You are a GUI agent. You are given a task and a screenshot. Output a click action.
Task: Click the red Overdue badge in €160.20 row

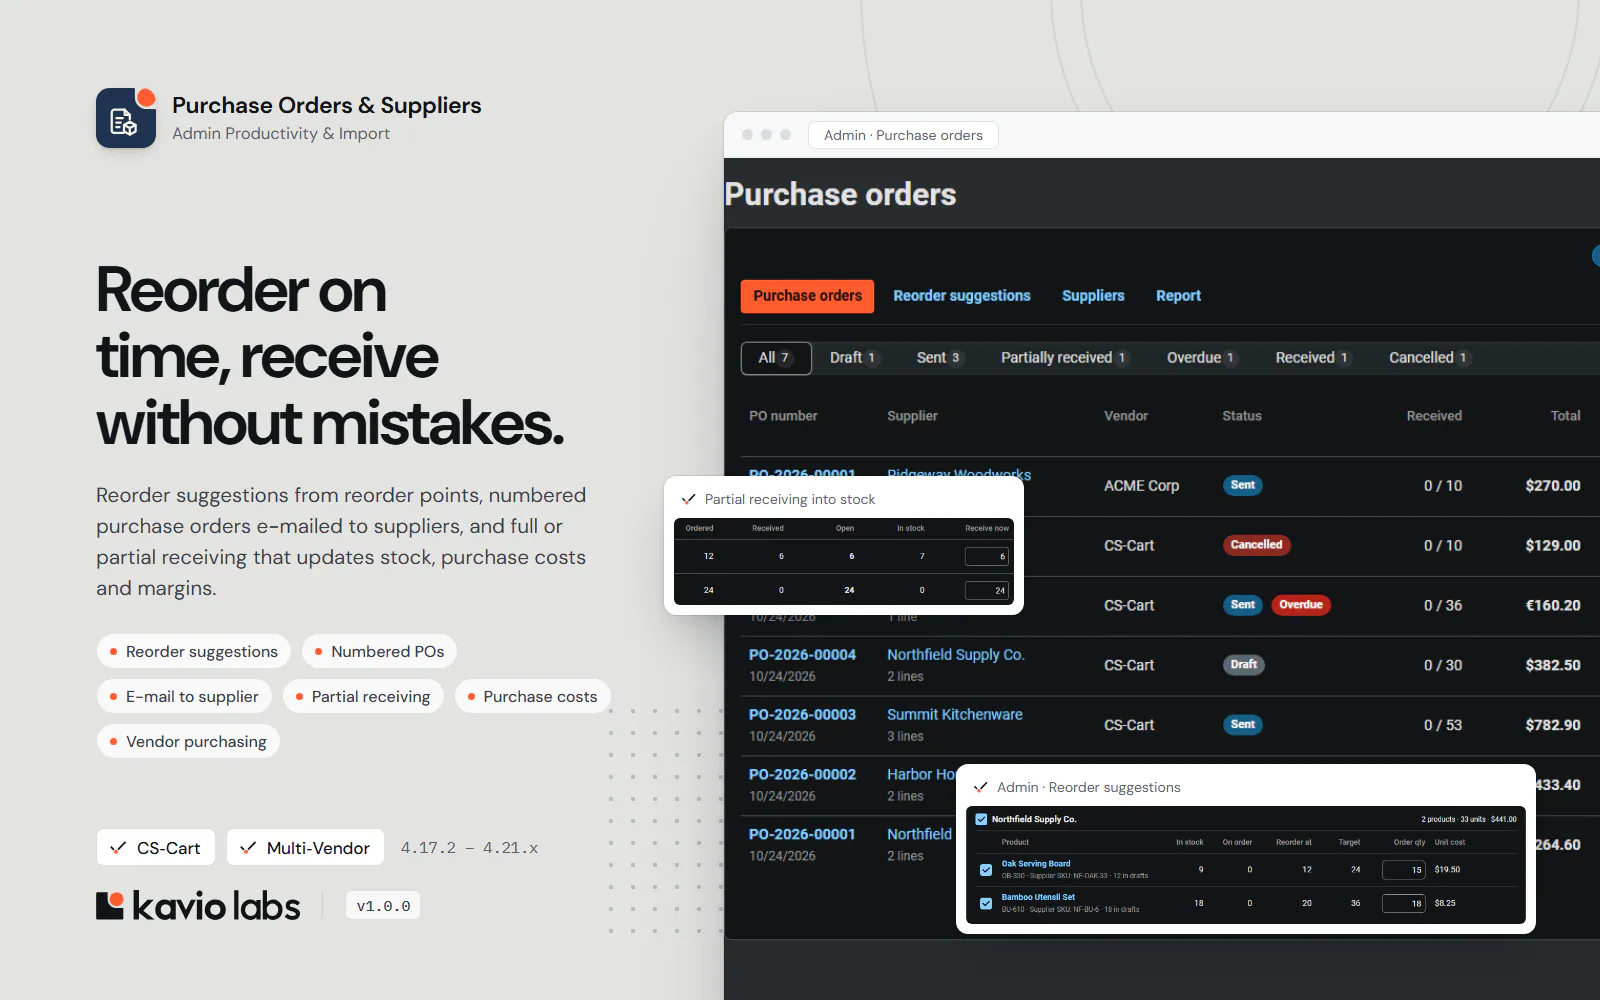1300,605
